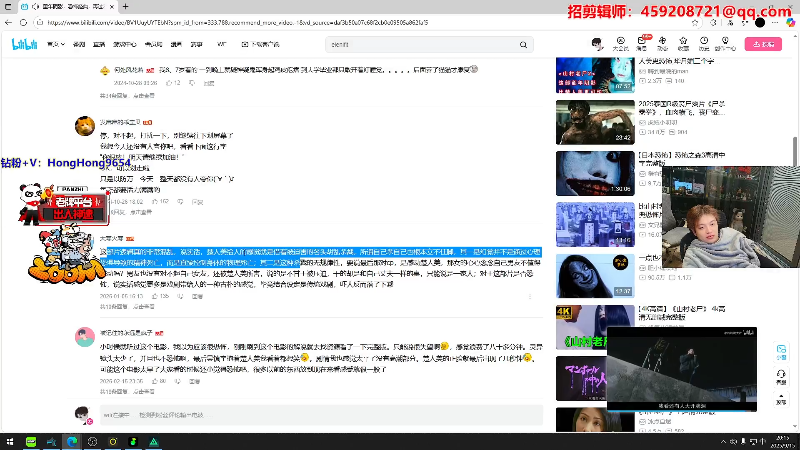Open the zombie thumbnail video lasting 23:42
This screenshot has width=800, height=450.
595,122
